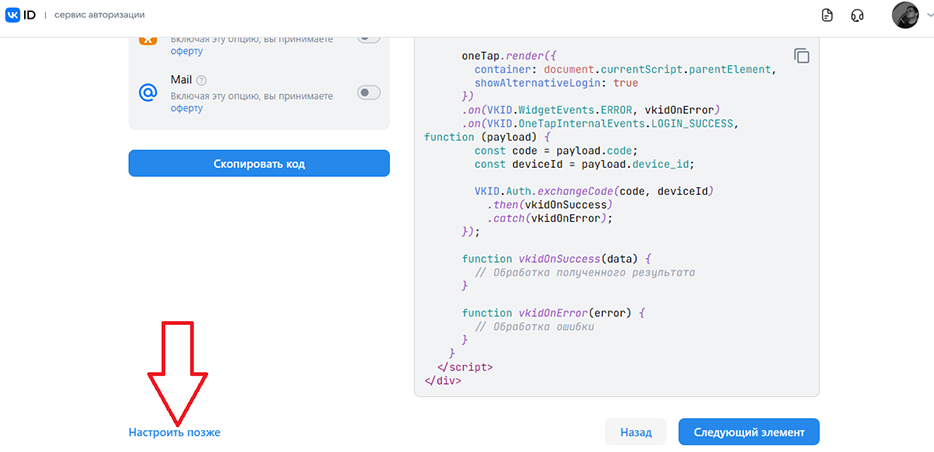Image resolution: width=934 pixels, height=452 pixels.
Task: Open the оферту link above Mail
Action: [x=186, y=51]
